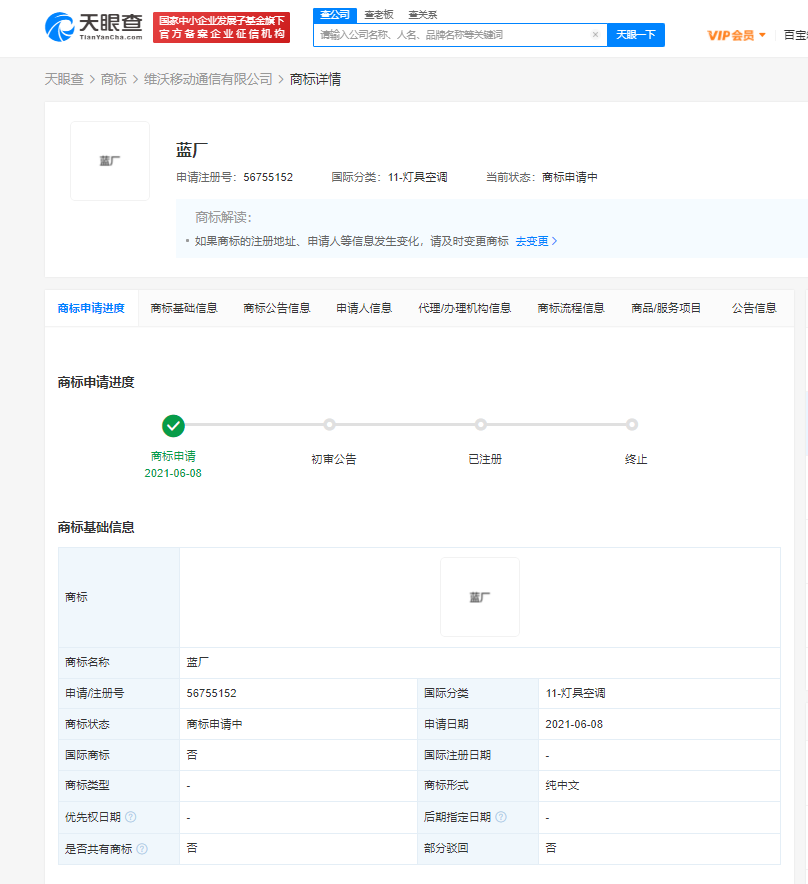Click the red official certification banner
Image resolution: width=808 pixels, height=884 pixels.
[221, 27]
